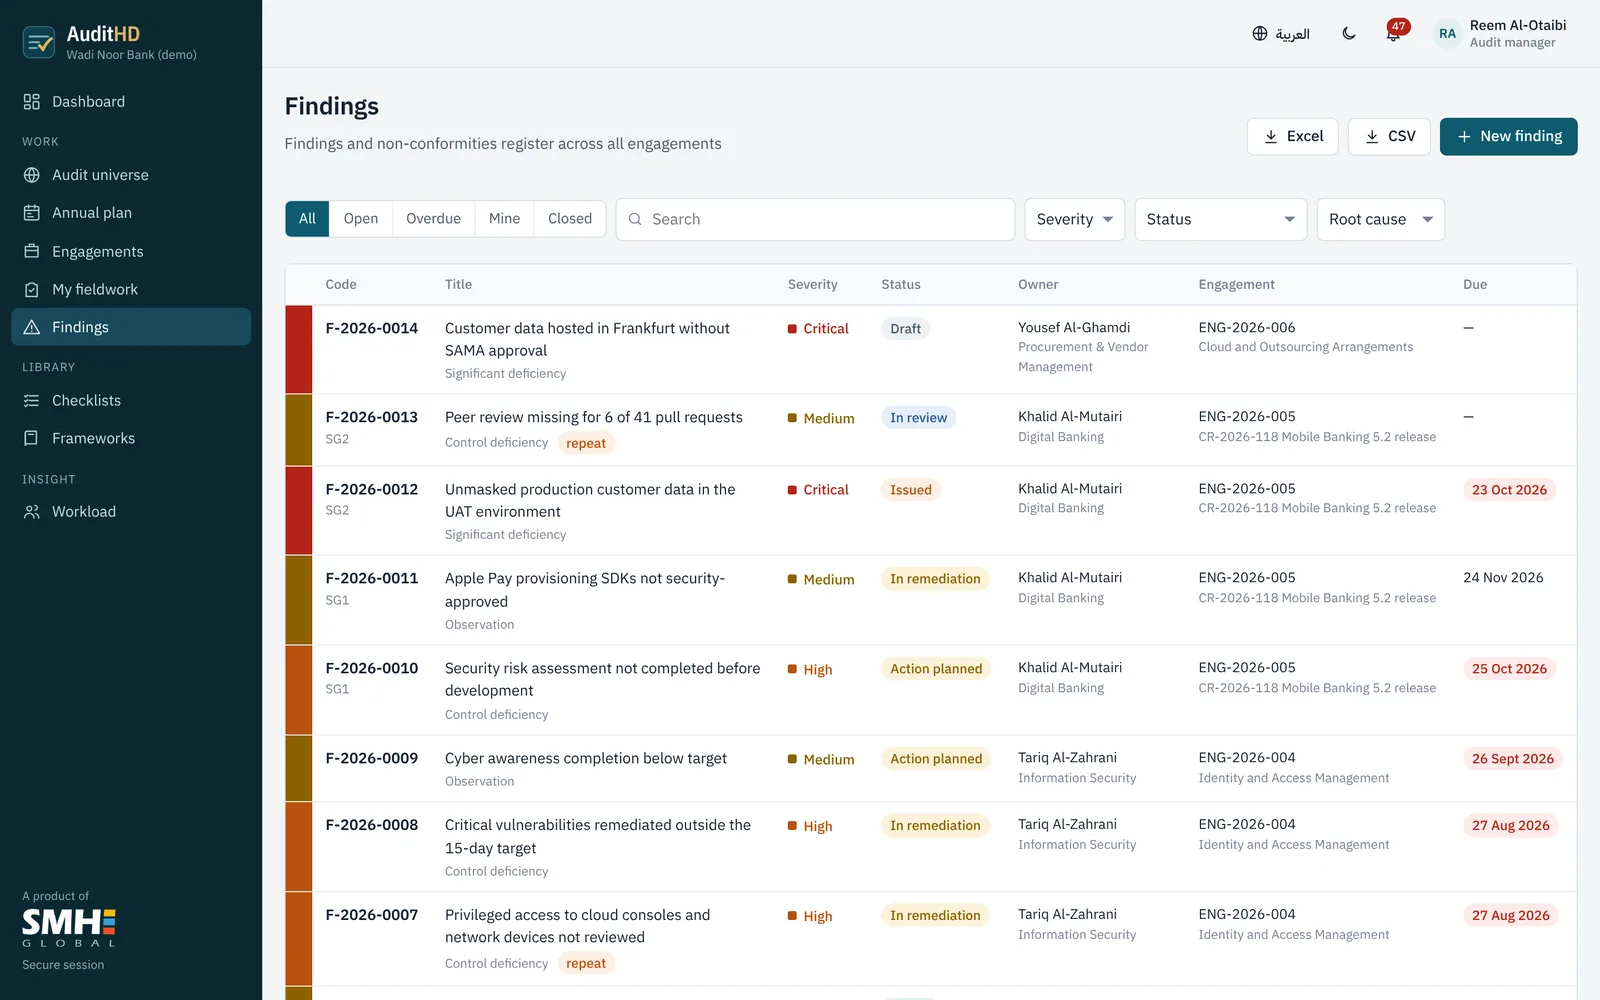
Task: Click owner Yousef Al-Ghamdi
Action: (1074, 328)
